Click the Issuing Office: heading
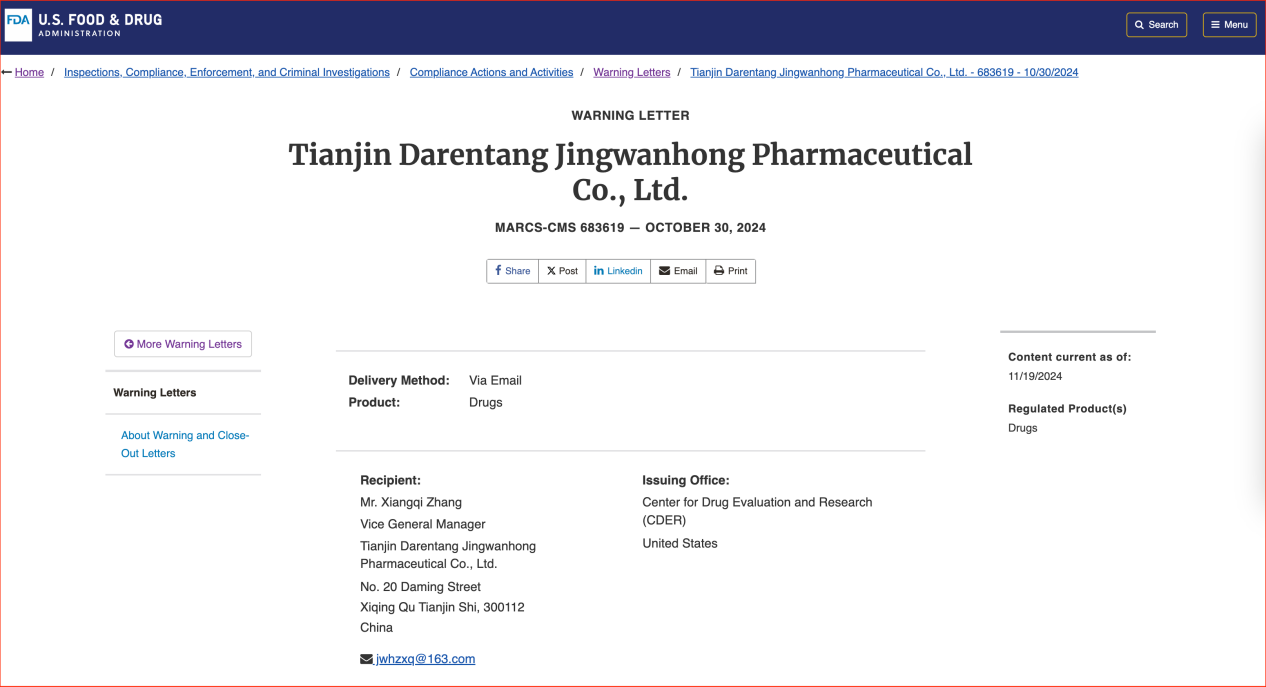This screenshot has height=687, width=1266. tap(686, 480)
